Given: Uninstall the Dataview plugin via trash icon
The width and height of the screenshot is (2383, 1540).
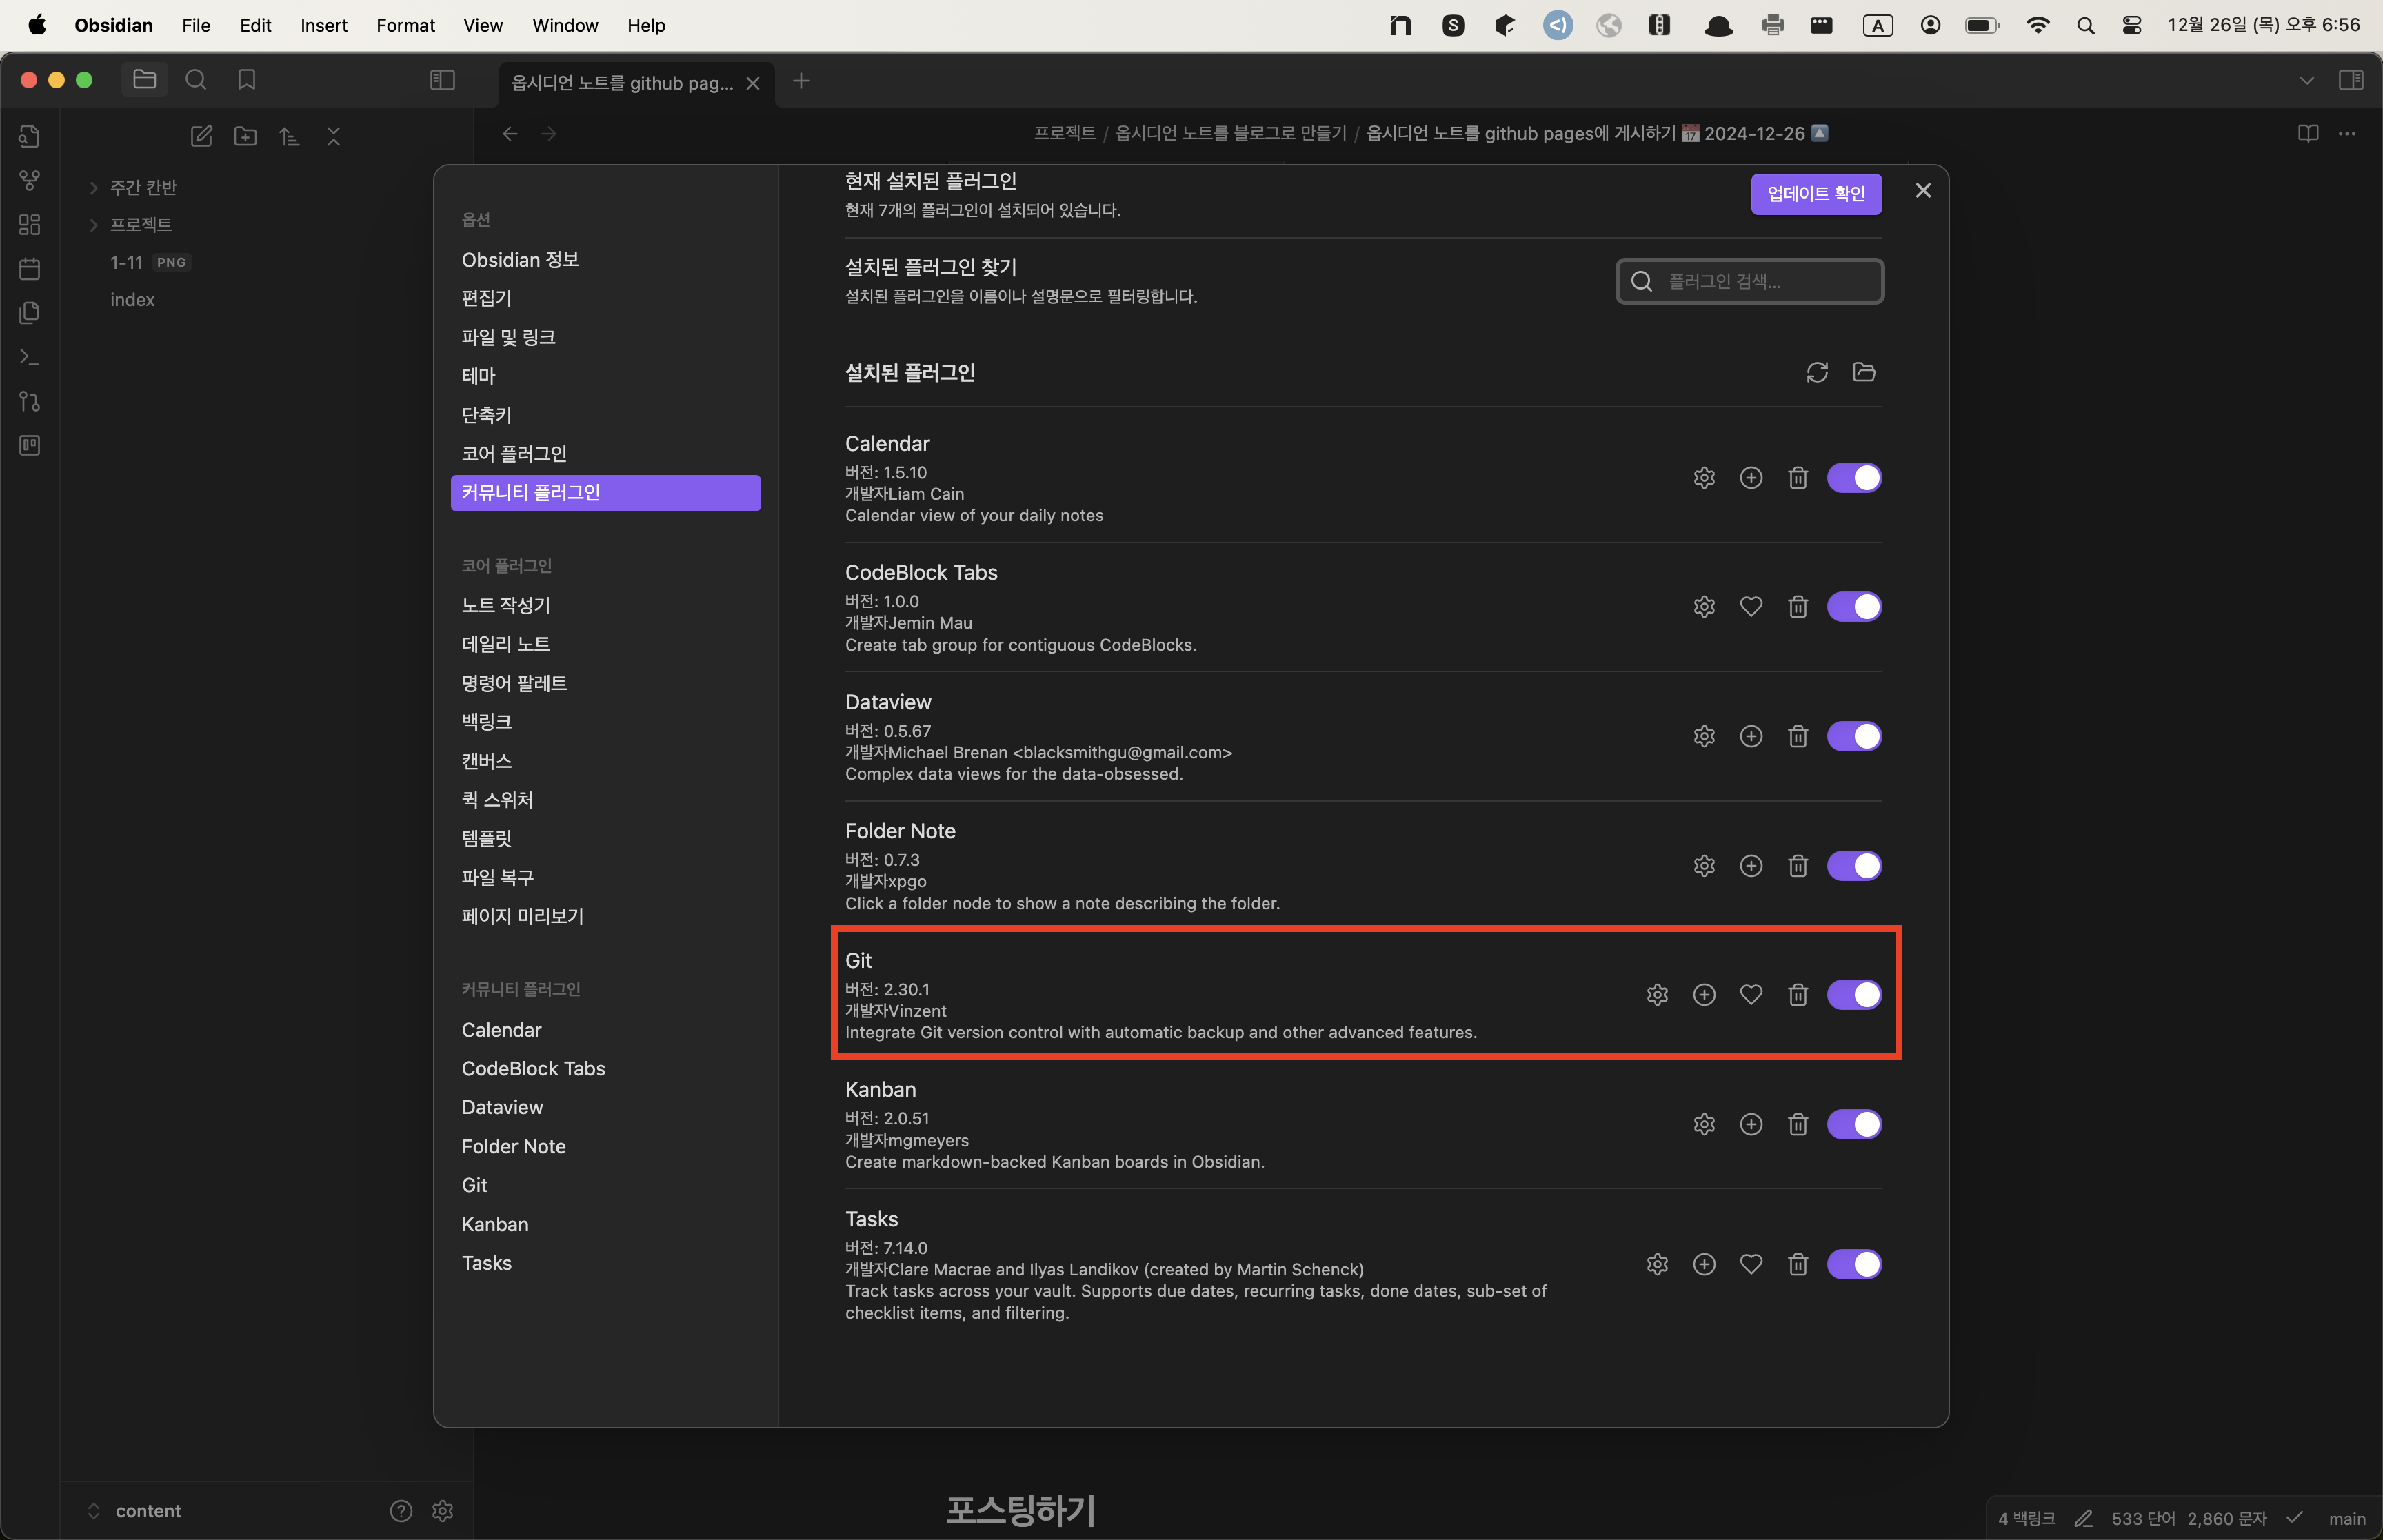Looking at the screenshot, I should (1798, 736).
